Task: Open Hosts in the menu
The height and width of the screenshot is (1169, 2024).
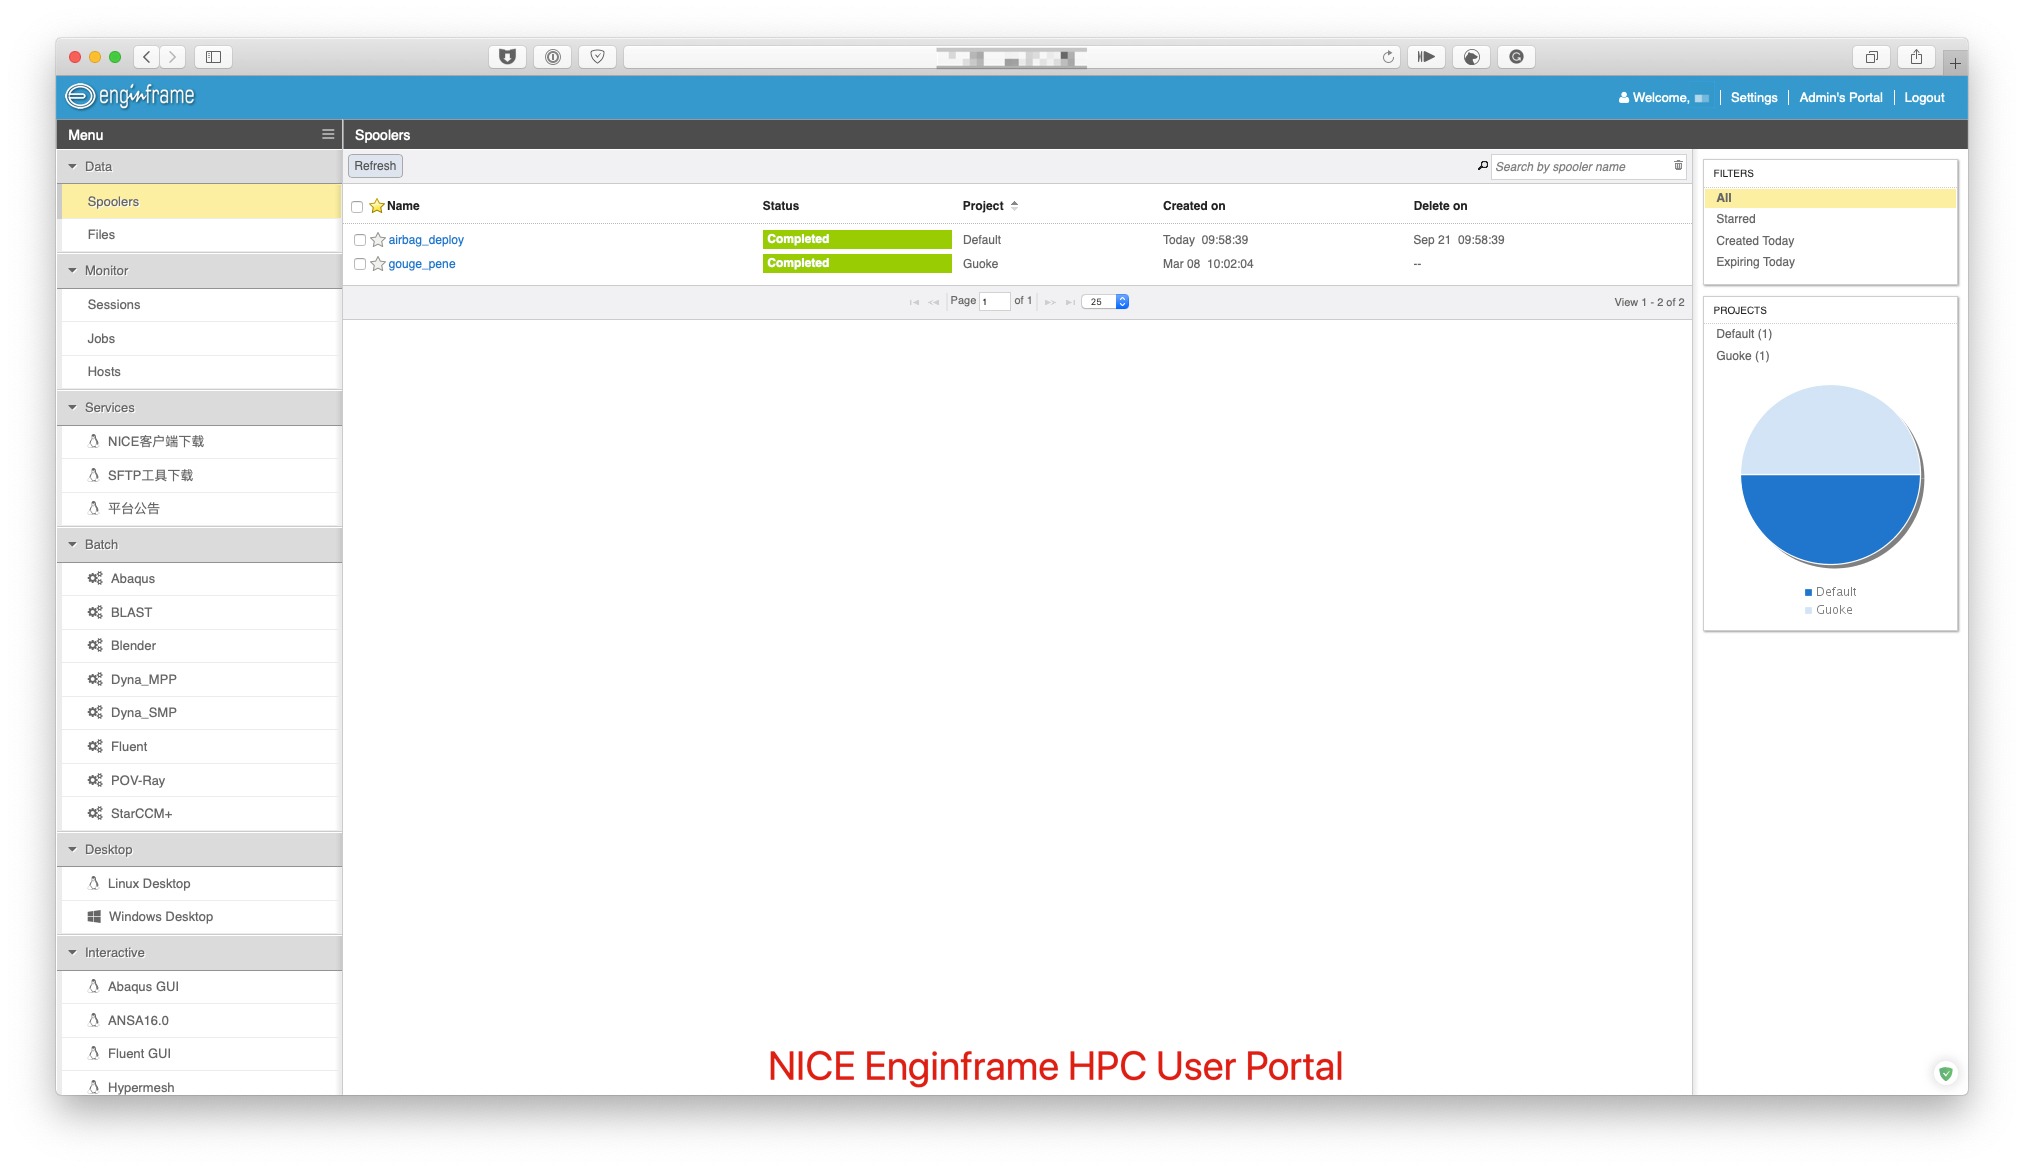Action: 200,372
